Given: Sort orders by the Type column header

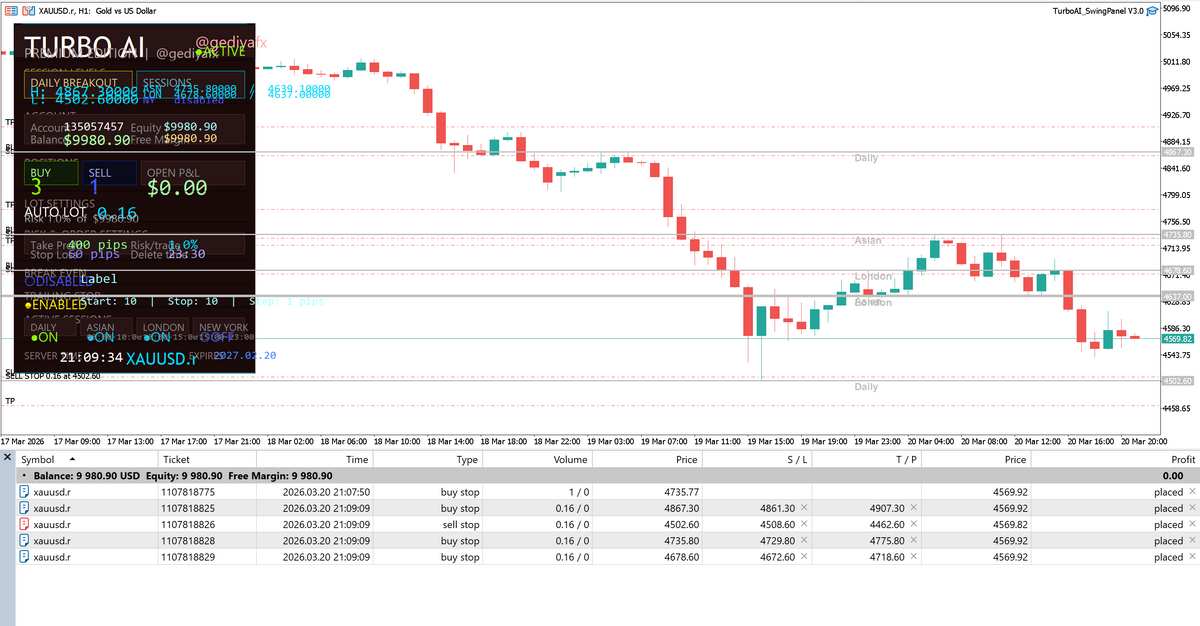Looking at the screenshot, I should point(467,459).
